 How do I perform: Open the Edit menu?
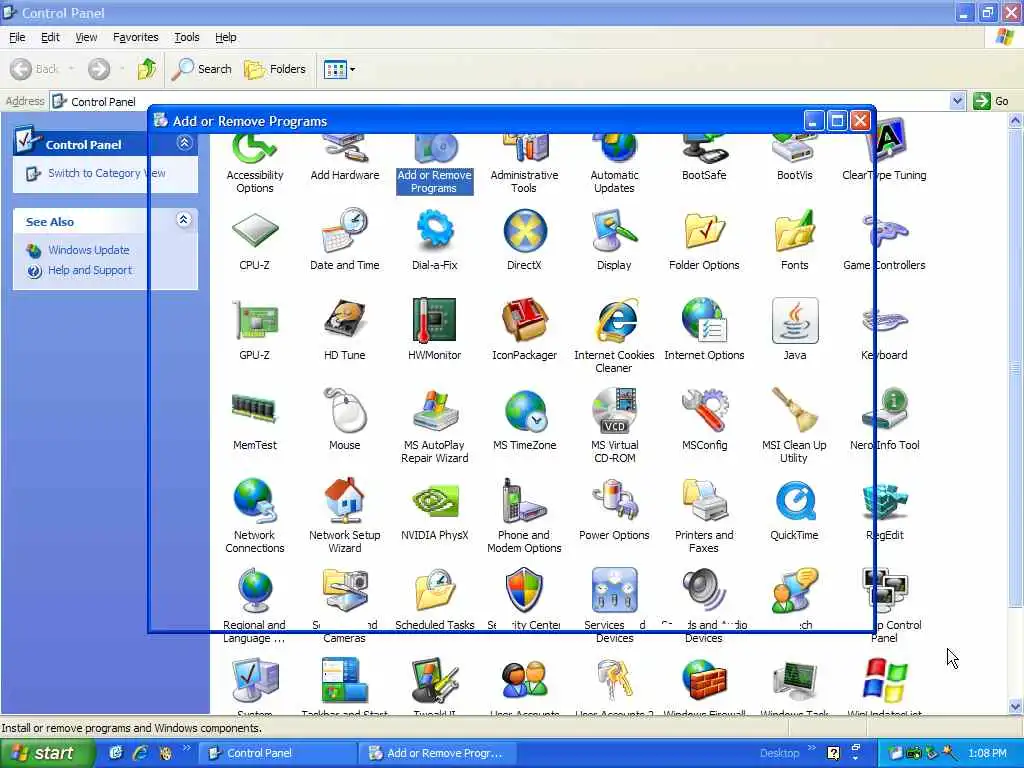[50, 37]
